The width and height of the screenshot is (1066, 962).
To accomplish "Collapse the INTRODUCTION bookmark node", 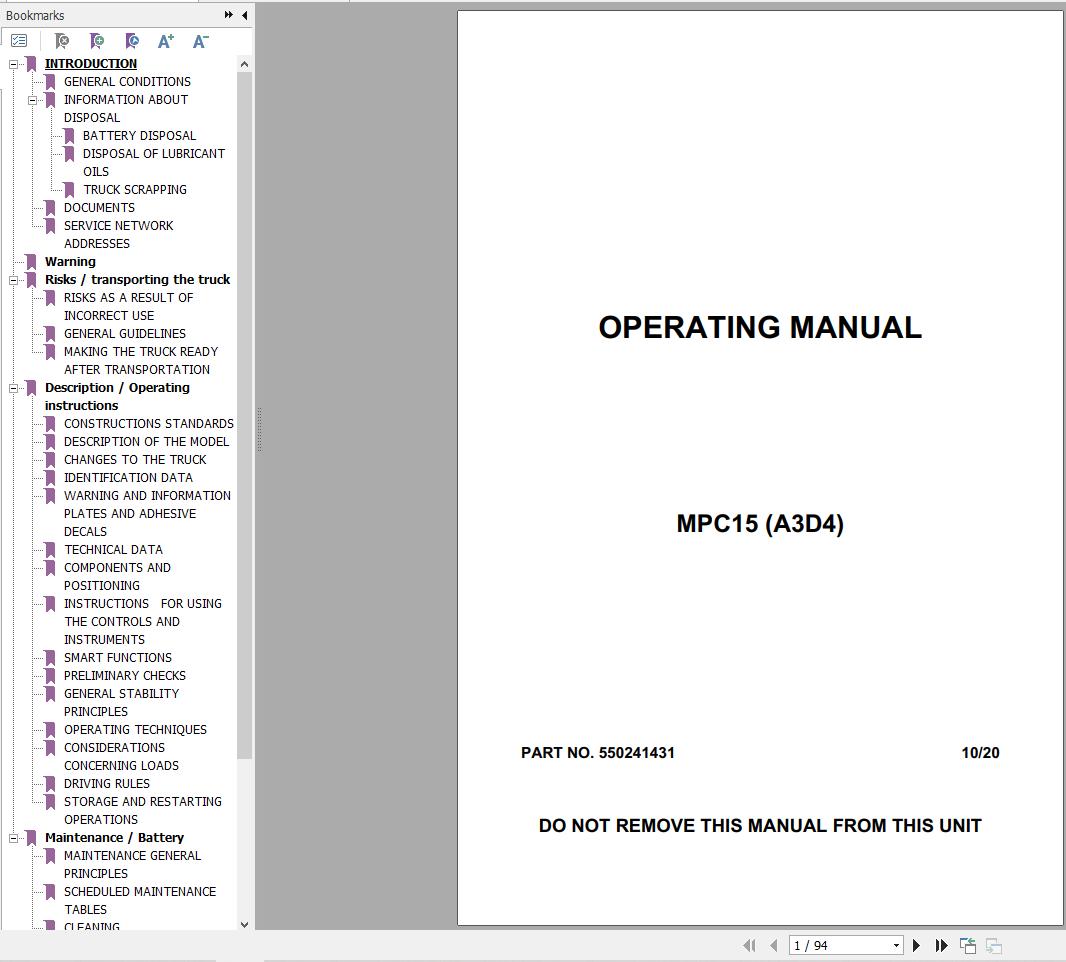I will pos(13,64).
